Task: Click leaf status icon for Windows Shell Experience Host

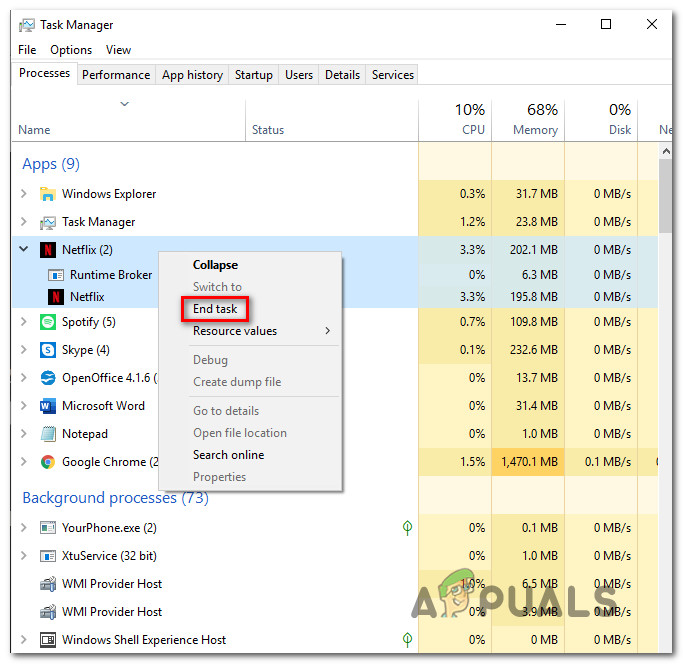Action: tap(407, 639)
